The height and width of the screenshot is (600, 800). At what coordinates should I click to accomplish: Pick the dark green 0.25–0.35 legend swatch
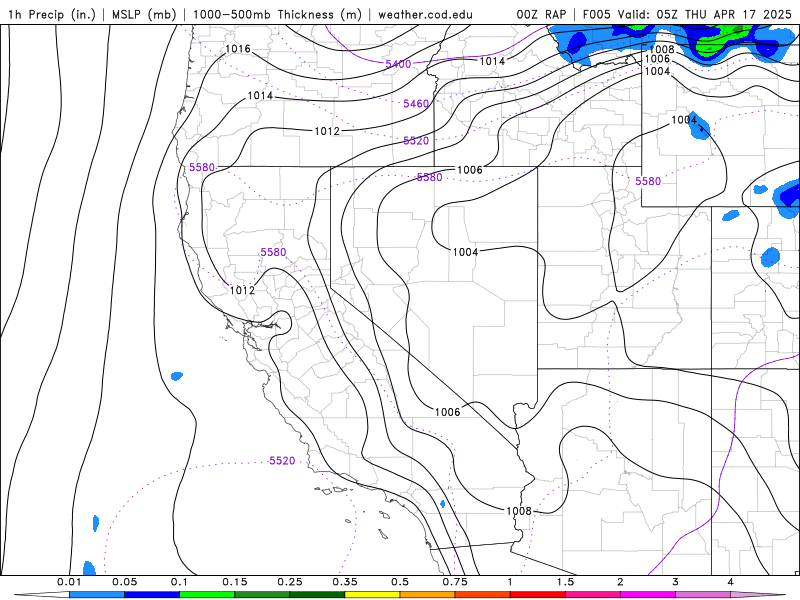[317, 595]
